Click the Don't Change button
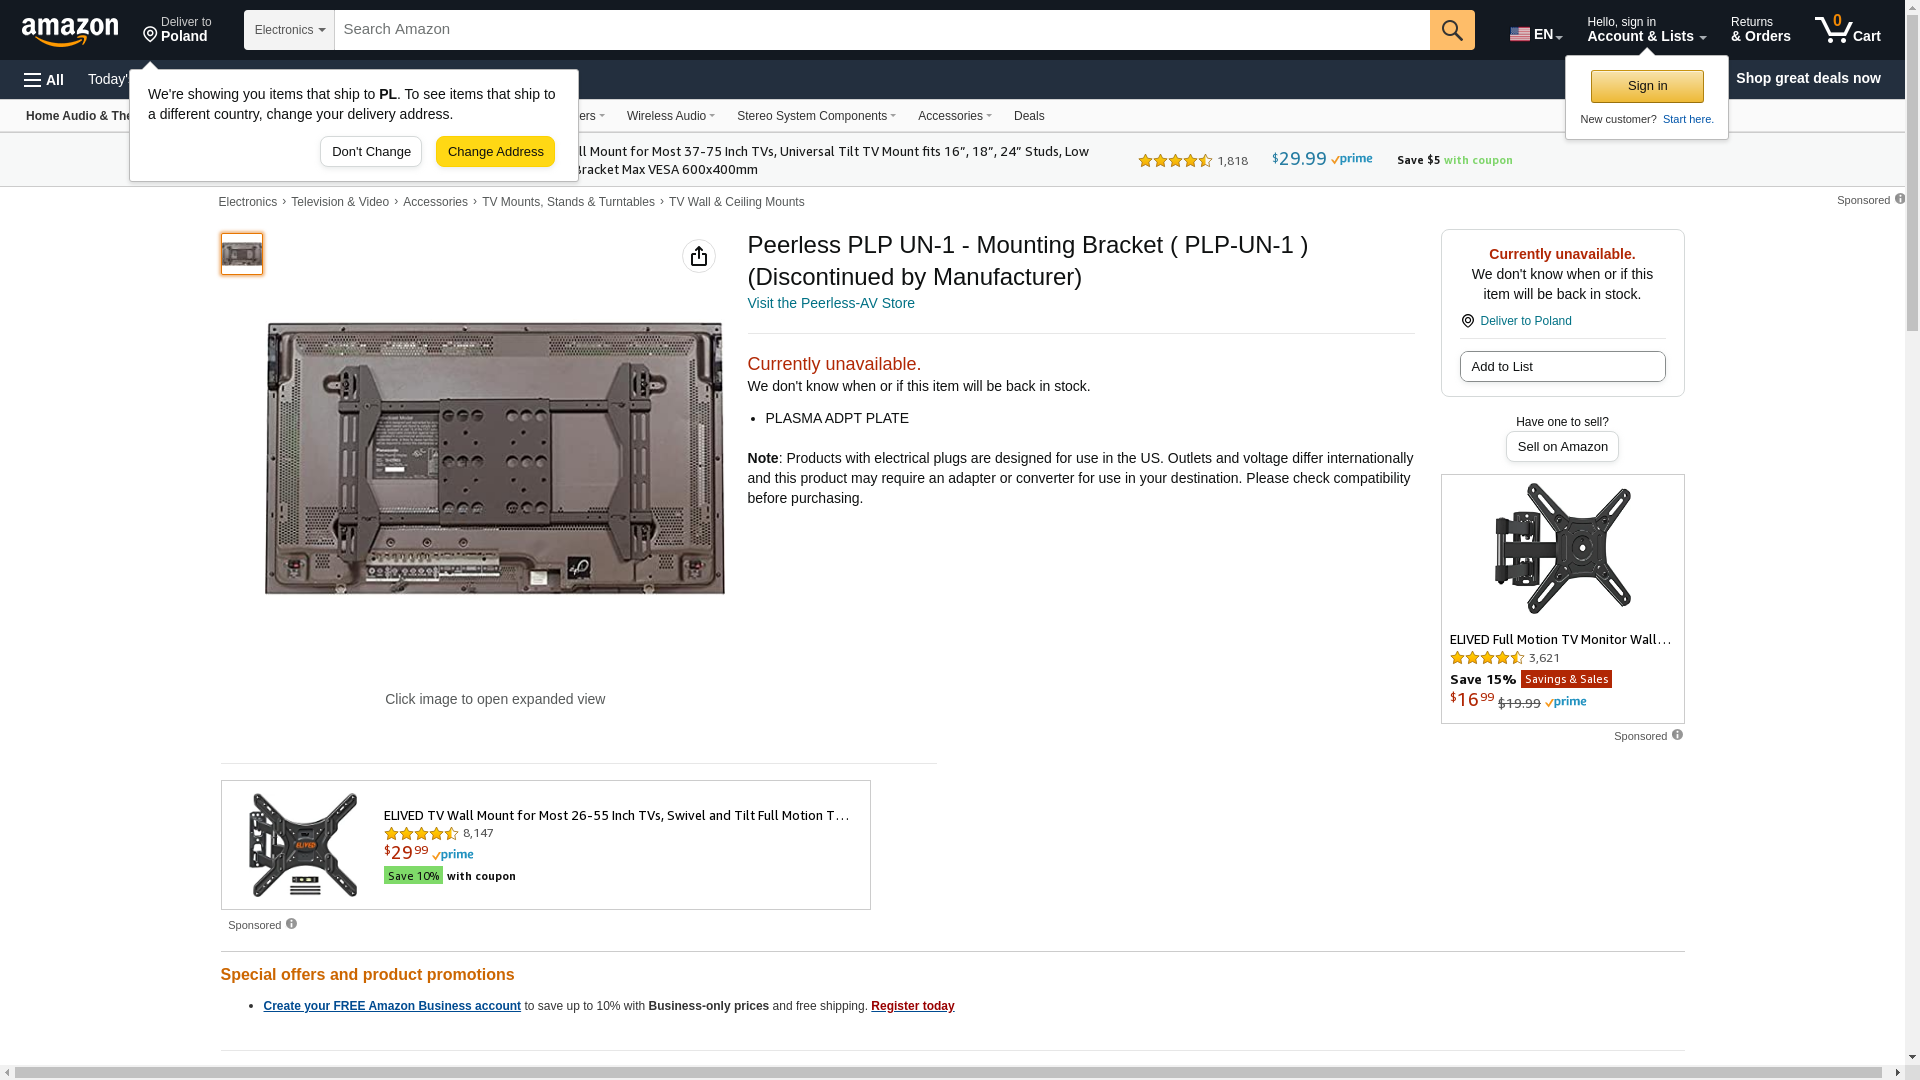The height and width of the screenshot is (1080, 1920). (x=370, y=152)
